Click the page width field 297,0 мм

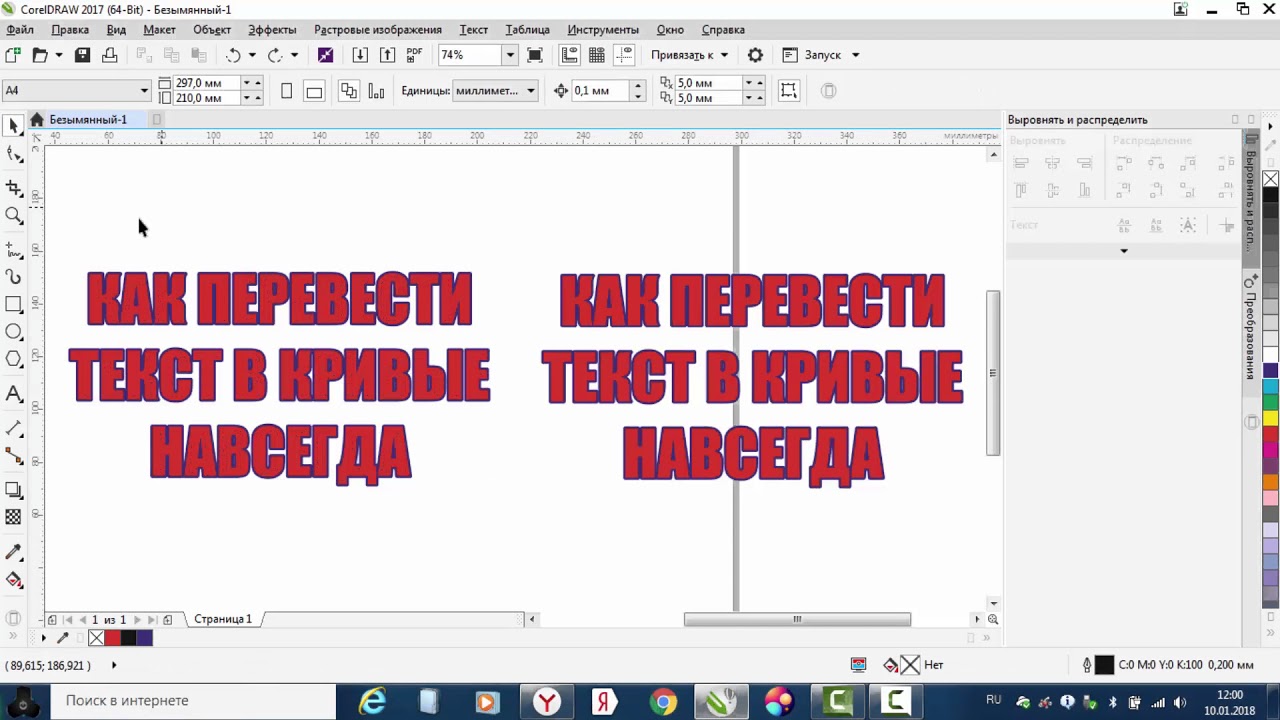pyautogui.click(x=207, y=83)
